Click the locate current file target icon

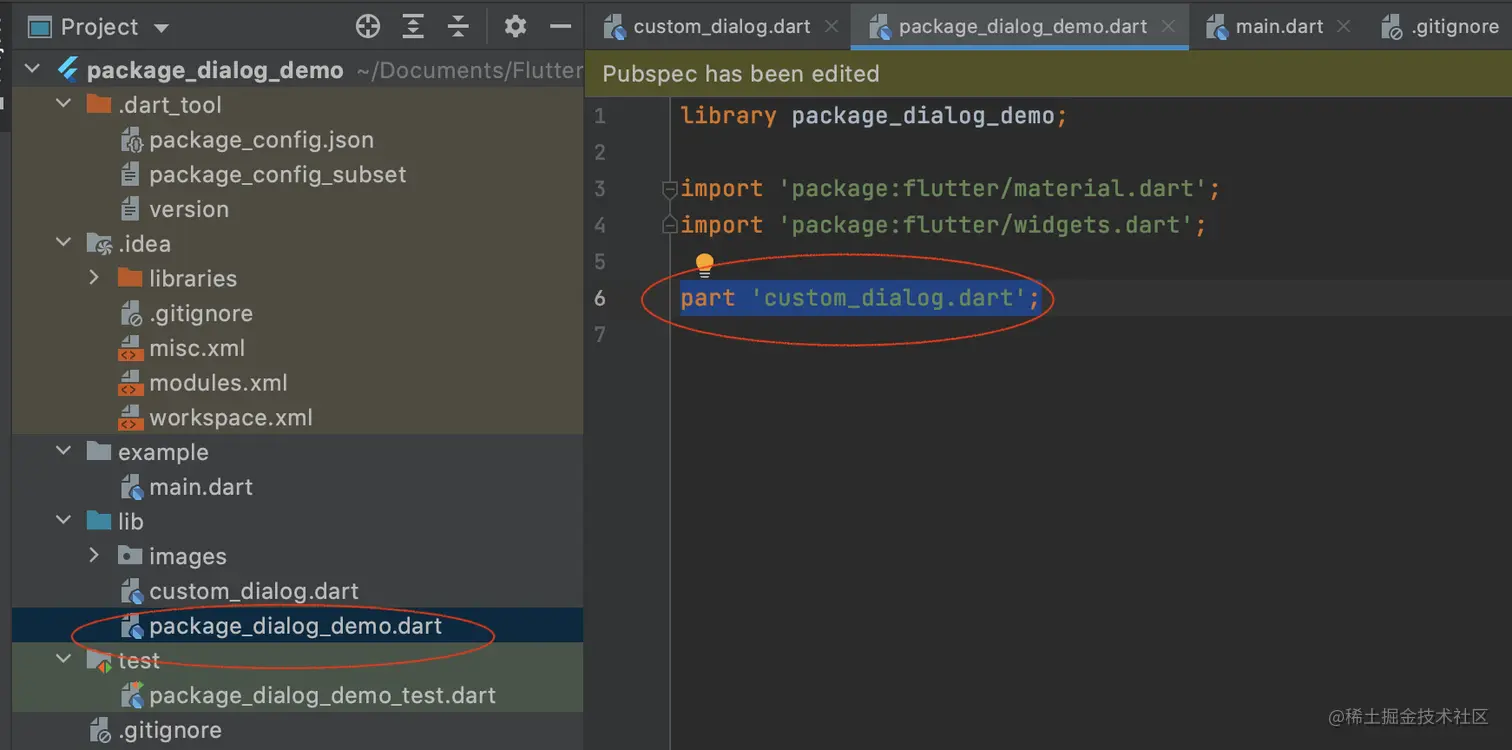coord(368,27)
